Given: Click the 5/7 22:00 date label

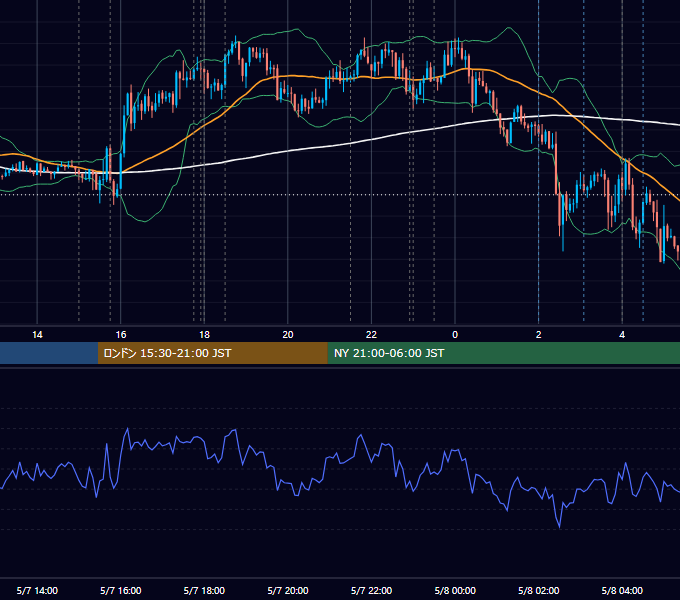Looking at the screenshot, I should pyautogui.click(x=371, y=590).
